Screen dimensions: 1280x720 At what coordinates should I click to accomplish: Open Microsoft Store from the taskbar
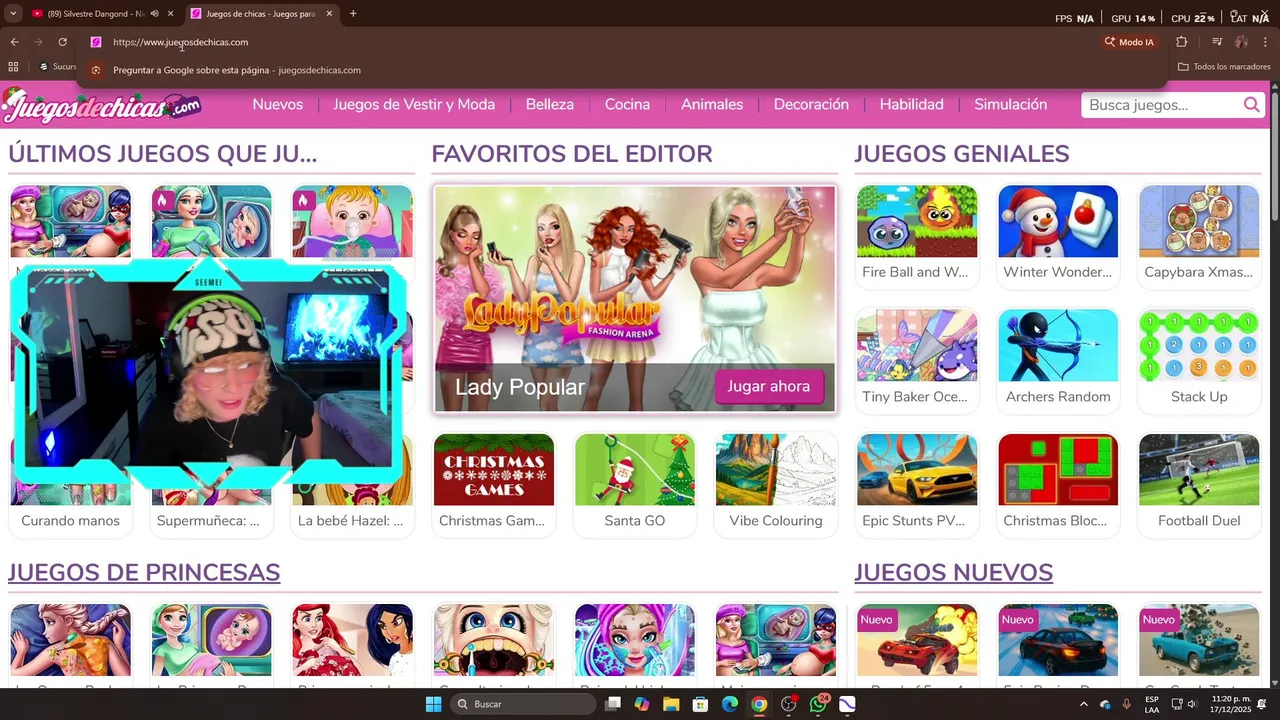click(x=701, y=704)
